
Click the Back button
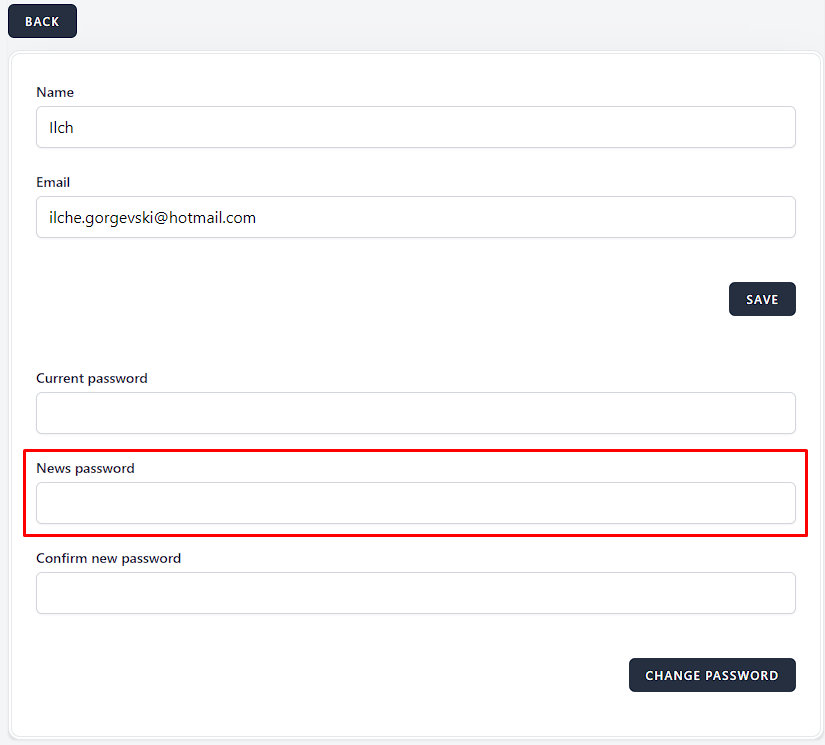tap(42, 22)
